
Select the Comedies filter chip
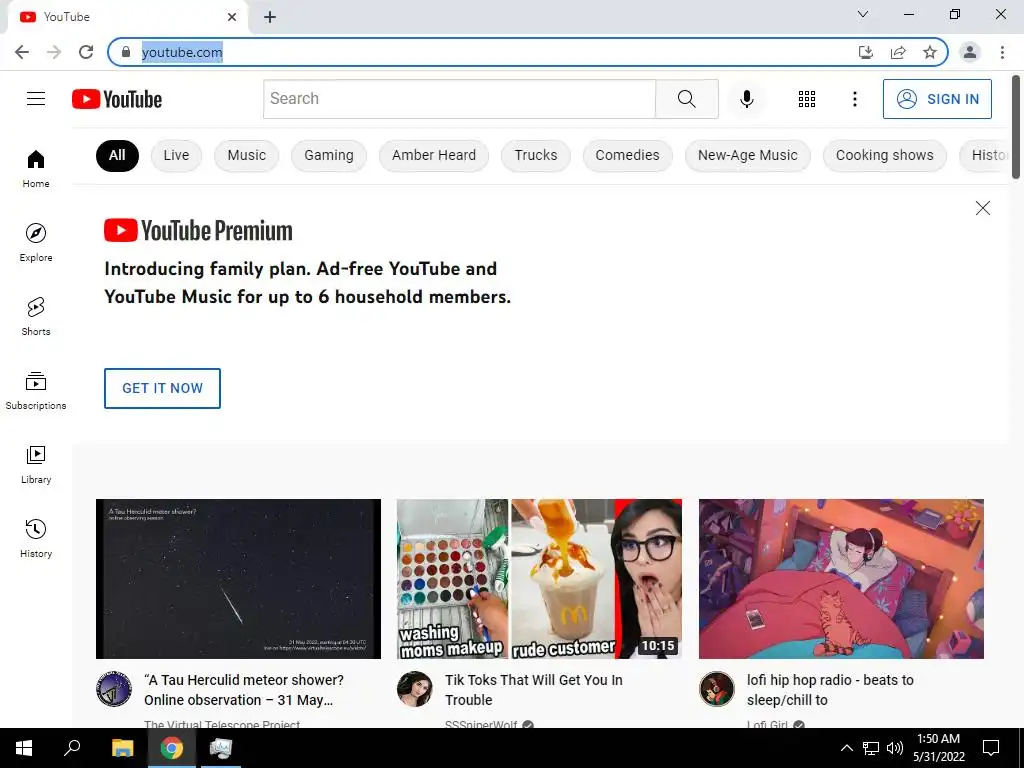point(627,155)
